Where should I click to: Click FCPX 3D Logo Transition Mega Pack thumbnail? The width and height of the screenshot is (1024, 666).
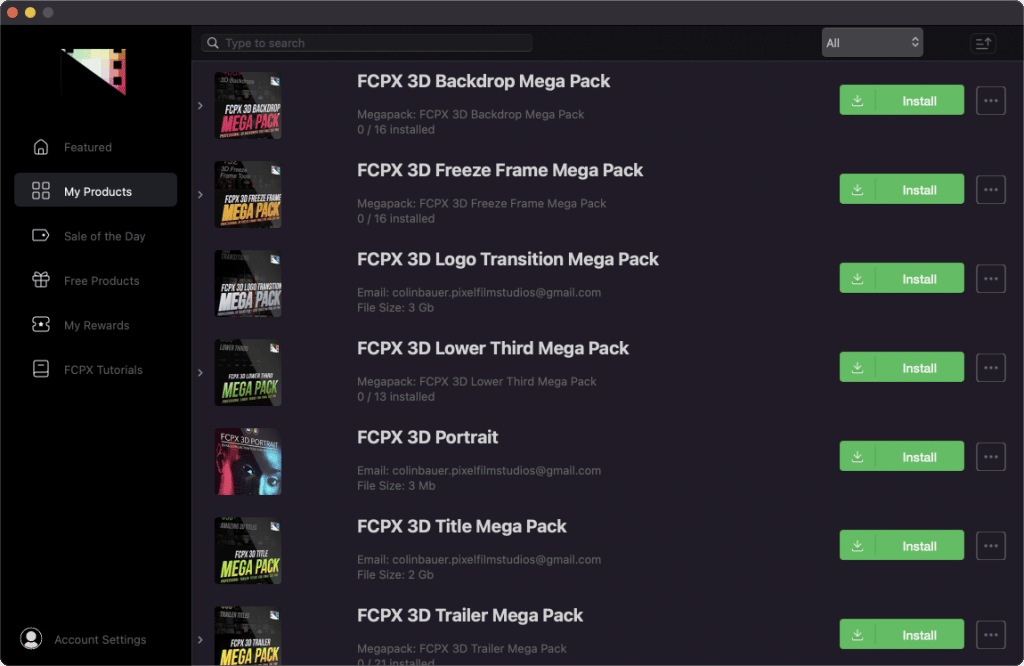pyautogui.click(x=248, y=283)
